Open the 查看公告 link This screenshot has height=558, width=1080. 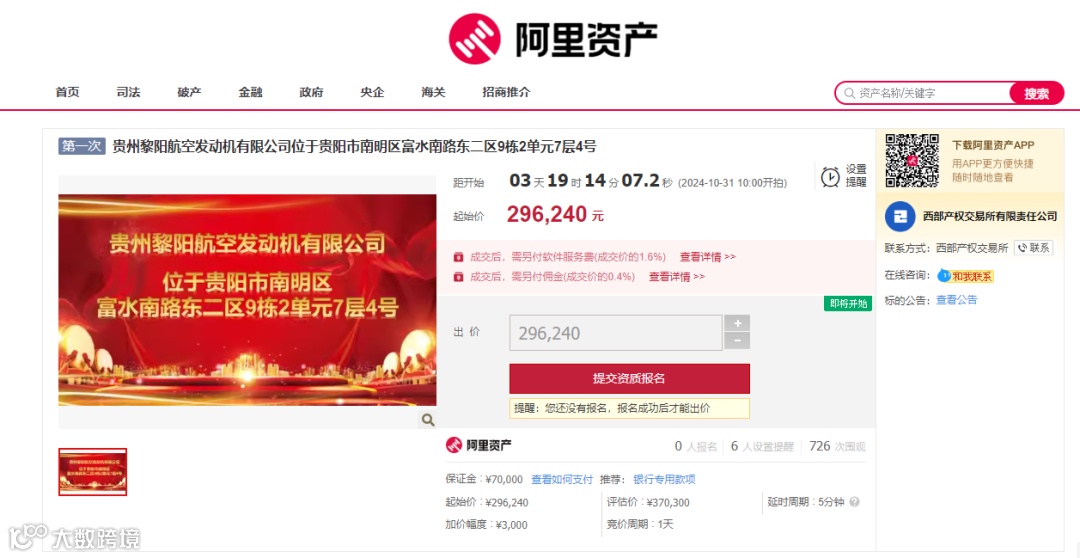(956, 300)
